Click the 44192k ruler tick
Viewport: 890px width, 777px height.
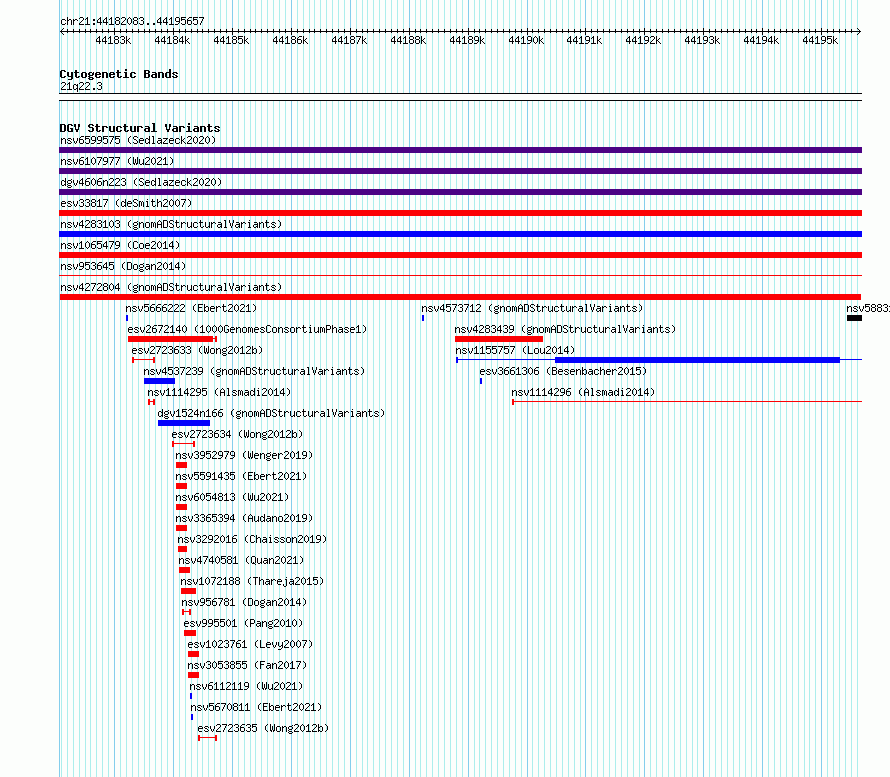click(x=643, y=40)
